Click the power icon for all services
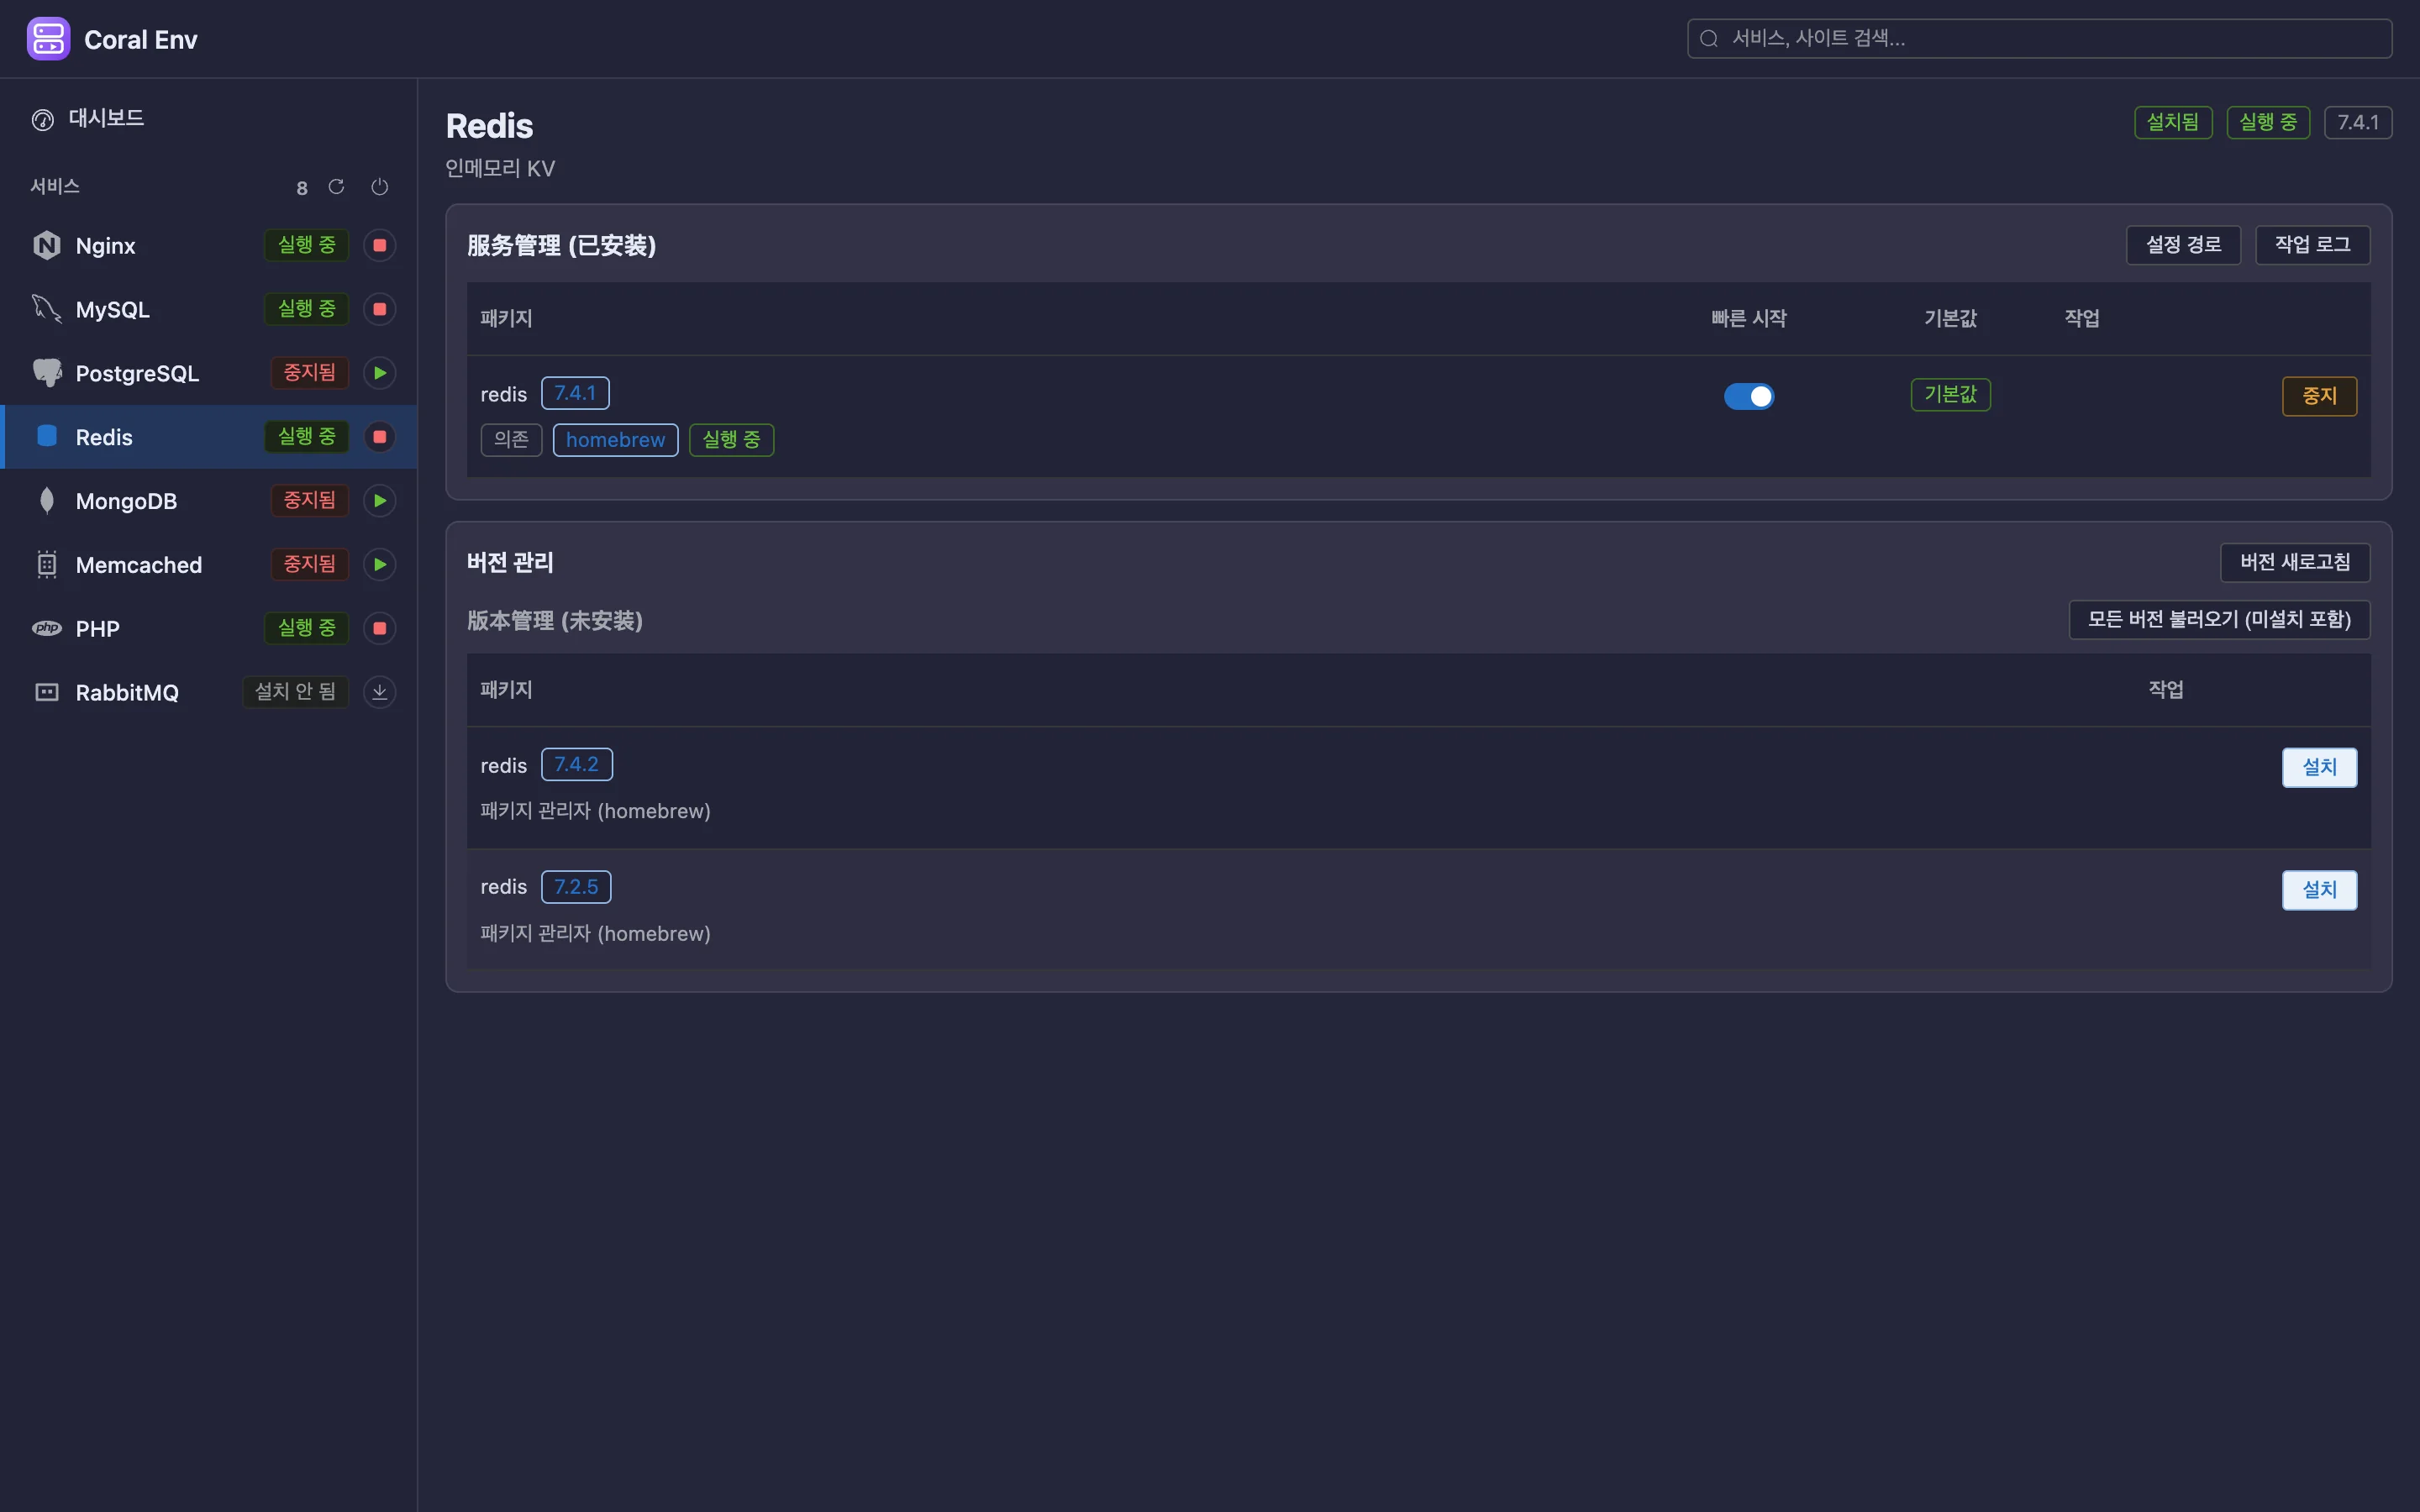The width and height of the screenshot is (2420, 1512). (379, 187)
